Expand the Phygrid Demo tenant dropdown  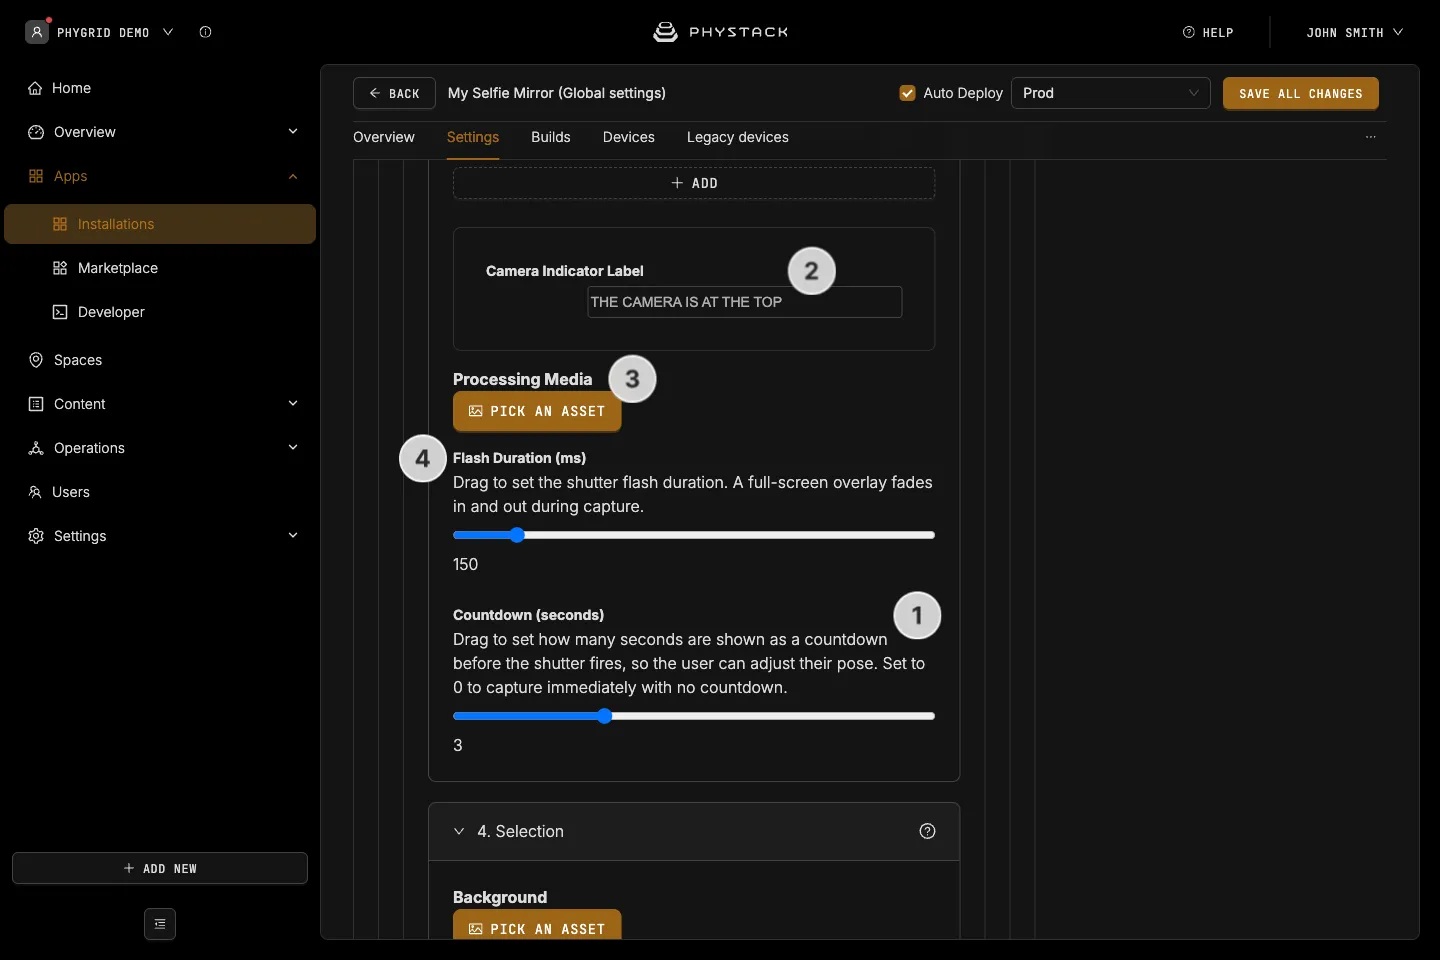point(168,32)
